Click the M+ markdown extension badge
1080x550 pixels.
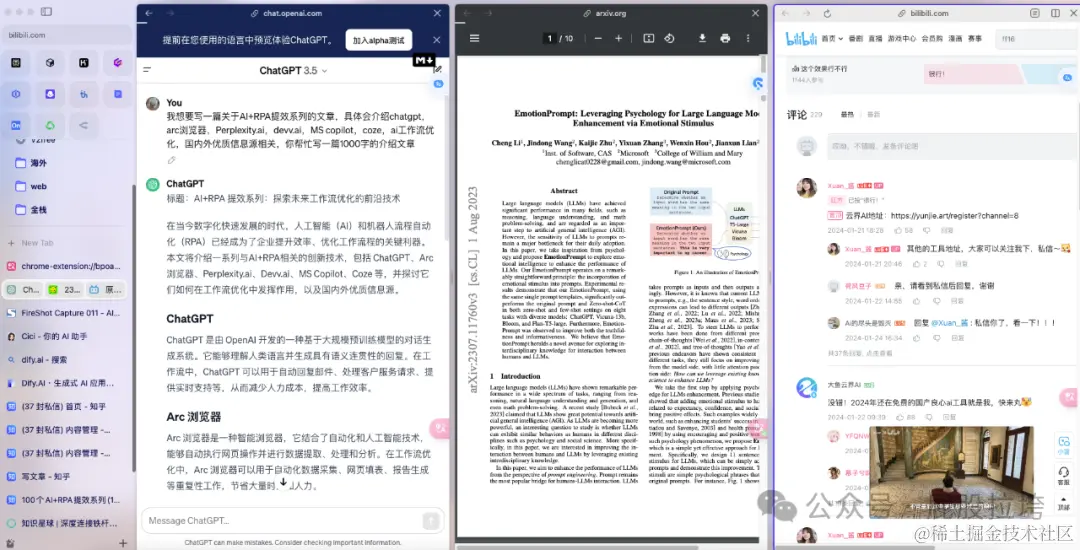tap(424, 61)
